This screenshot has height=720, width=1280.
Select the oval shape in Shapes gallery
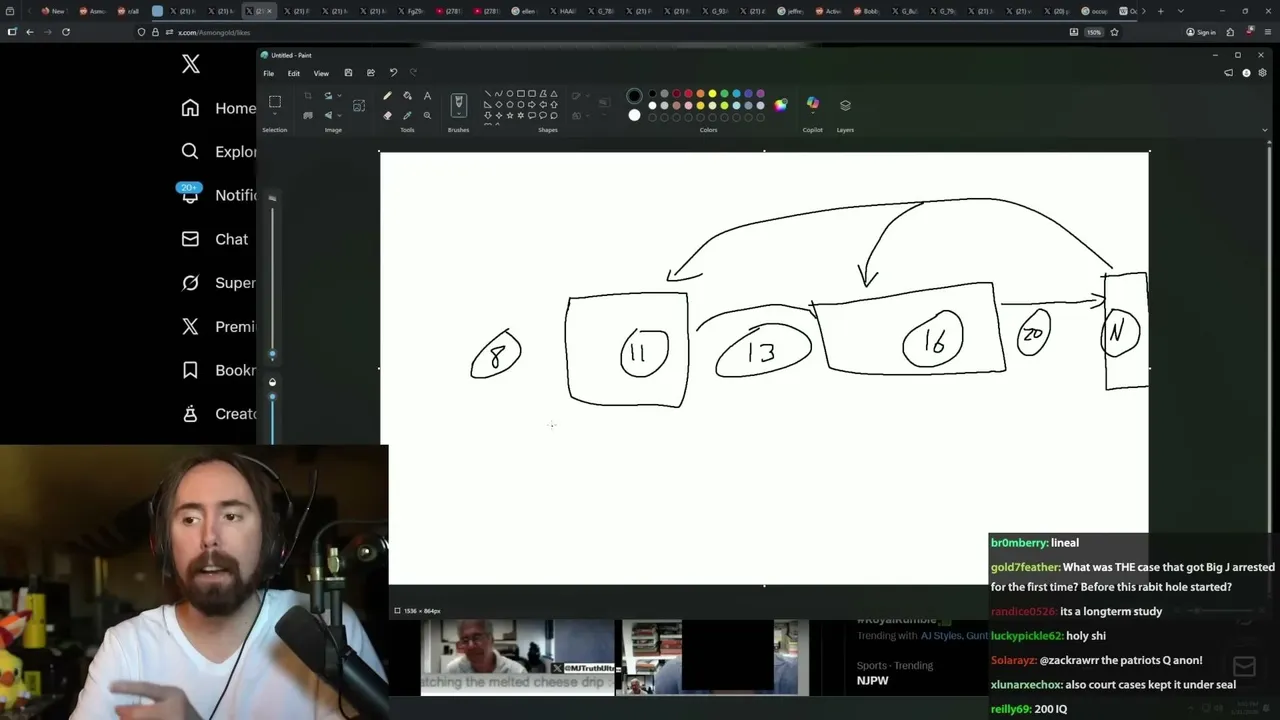tap(510, 94)
